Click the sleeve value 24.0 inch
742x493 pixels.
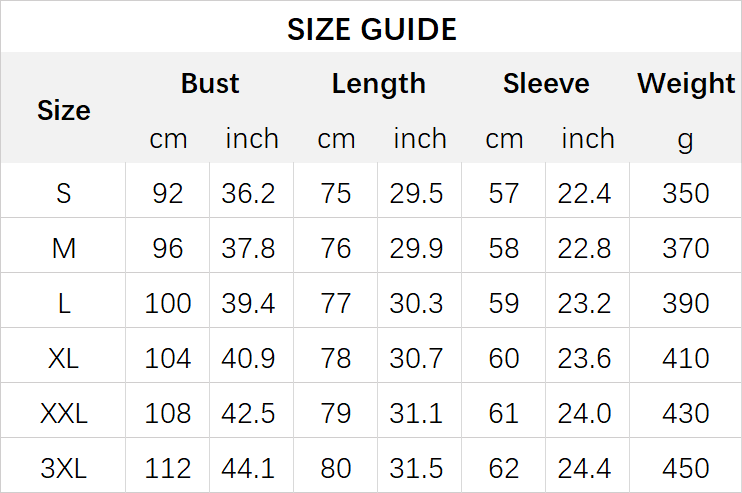[585, 413]
